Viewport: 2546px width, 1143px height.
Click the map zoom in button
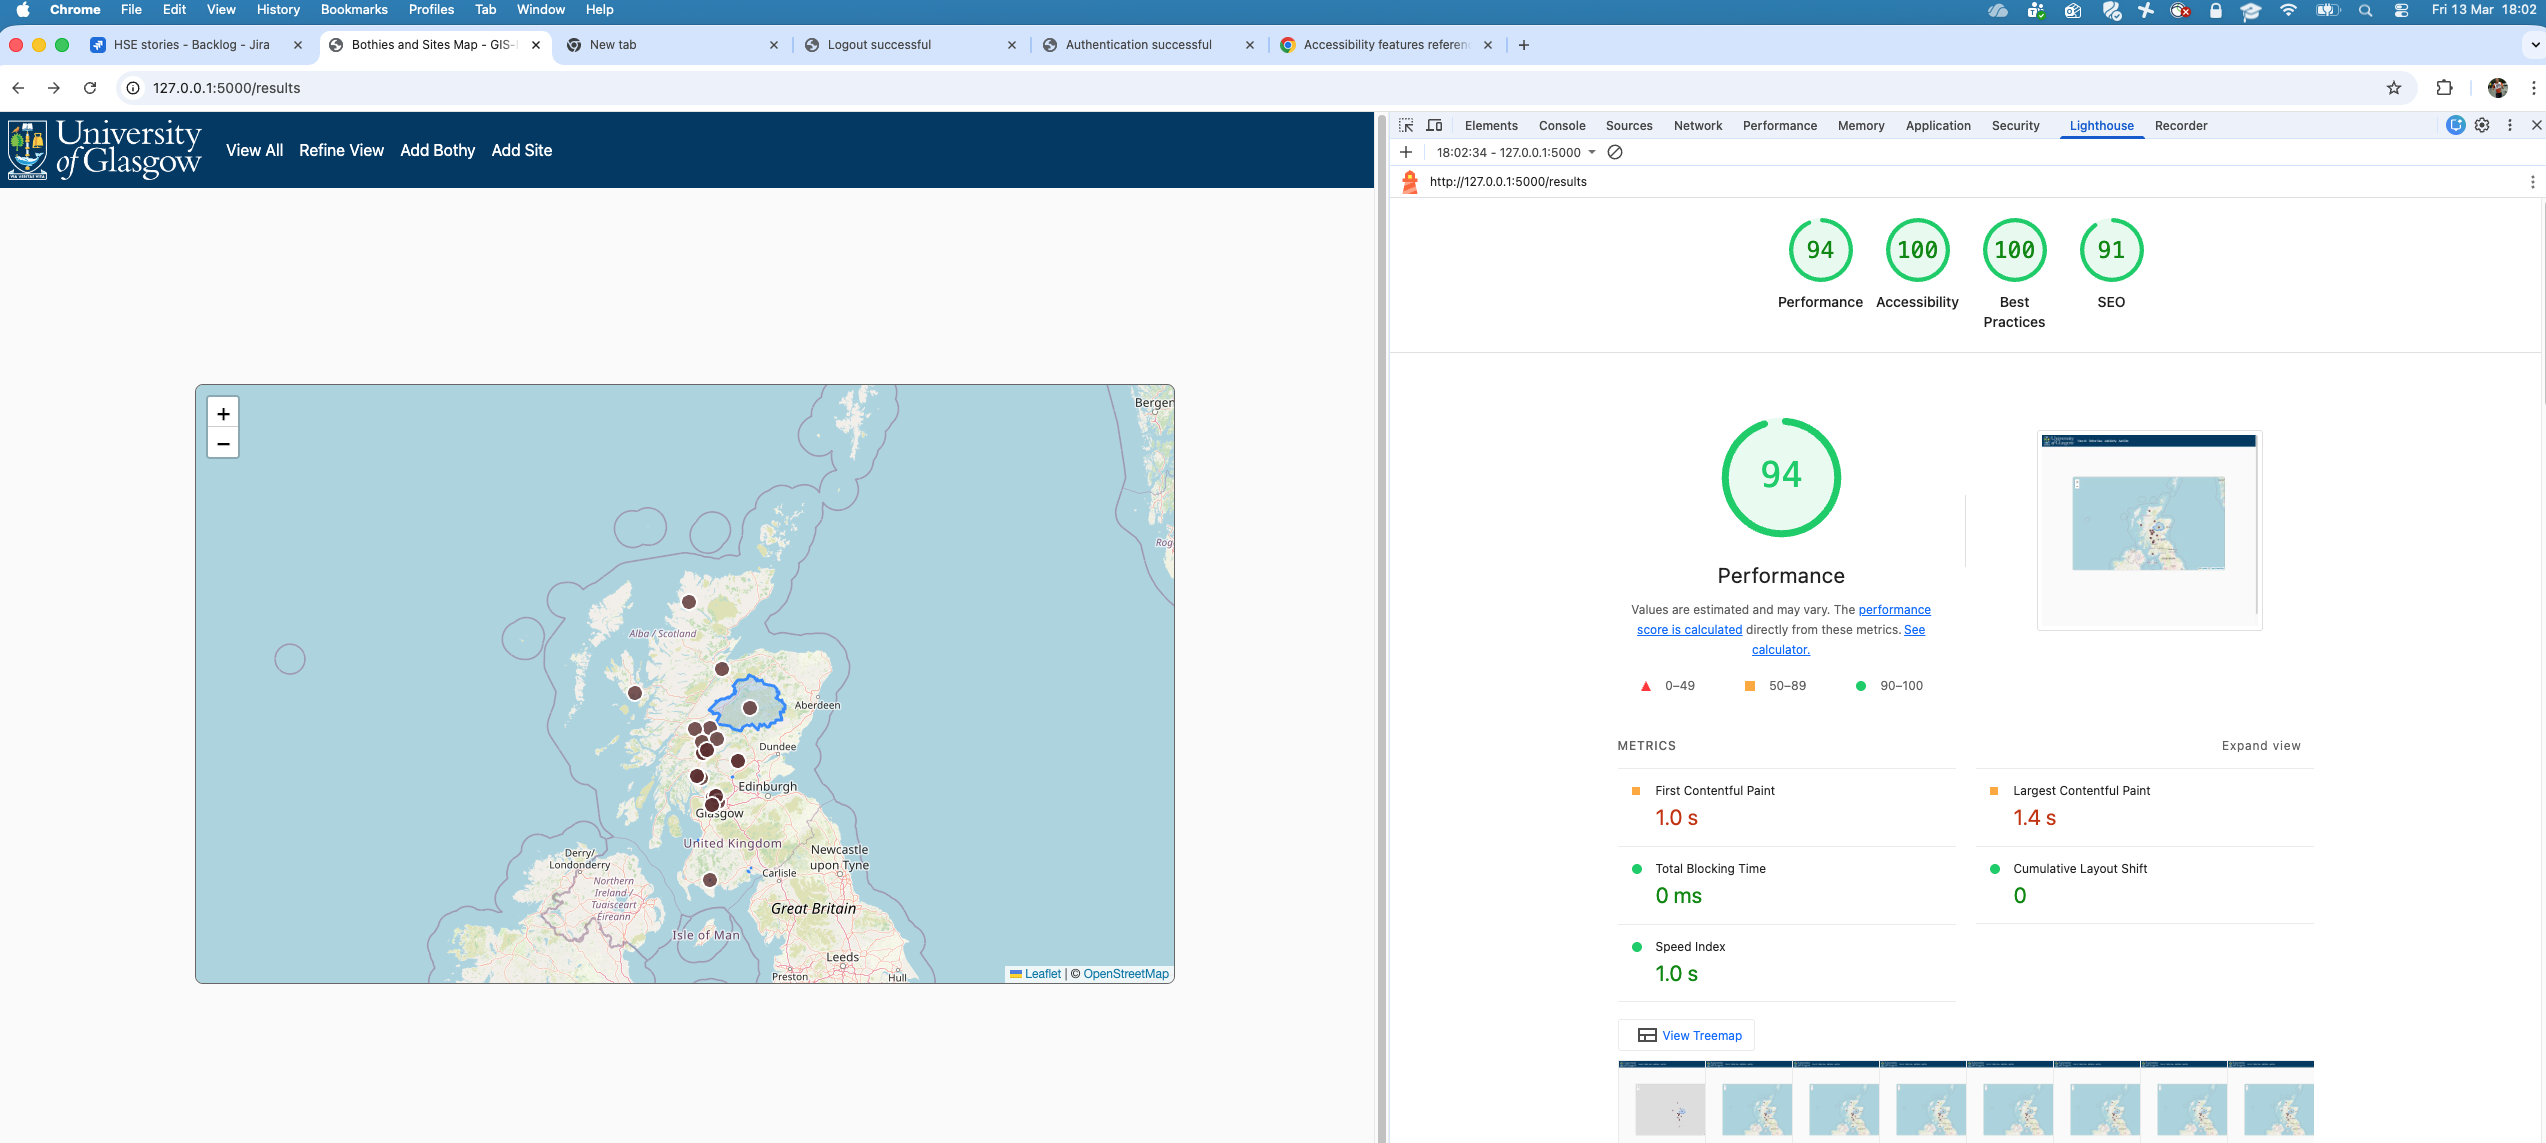223,413
